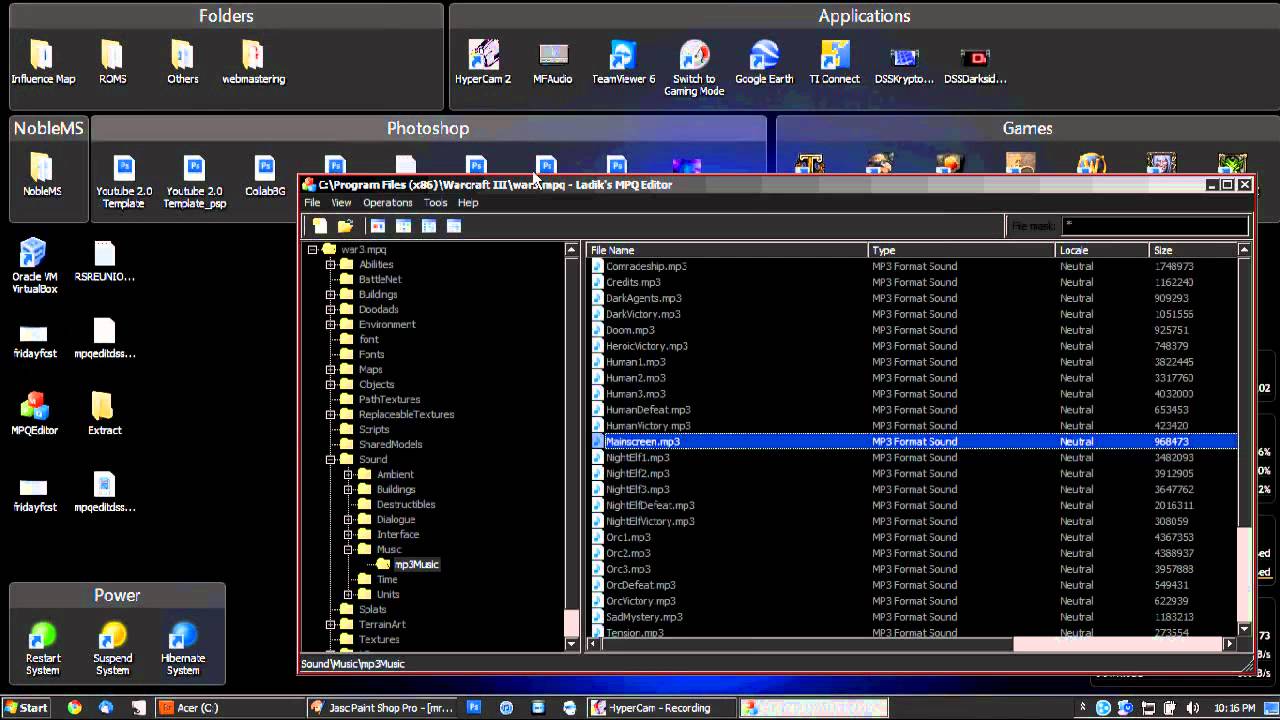
Task: Open the Tools menu
Action: point(435,203)
